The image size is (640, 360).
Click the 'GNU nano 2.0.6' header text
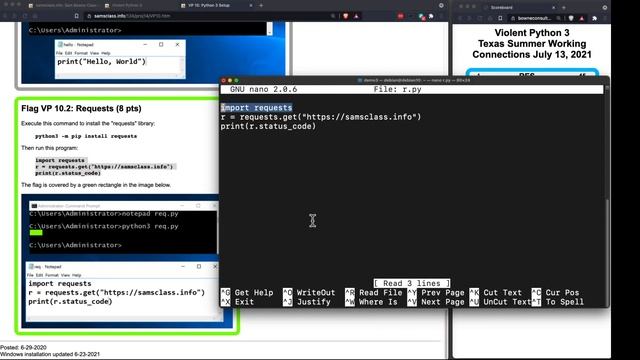point(263,89)
